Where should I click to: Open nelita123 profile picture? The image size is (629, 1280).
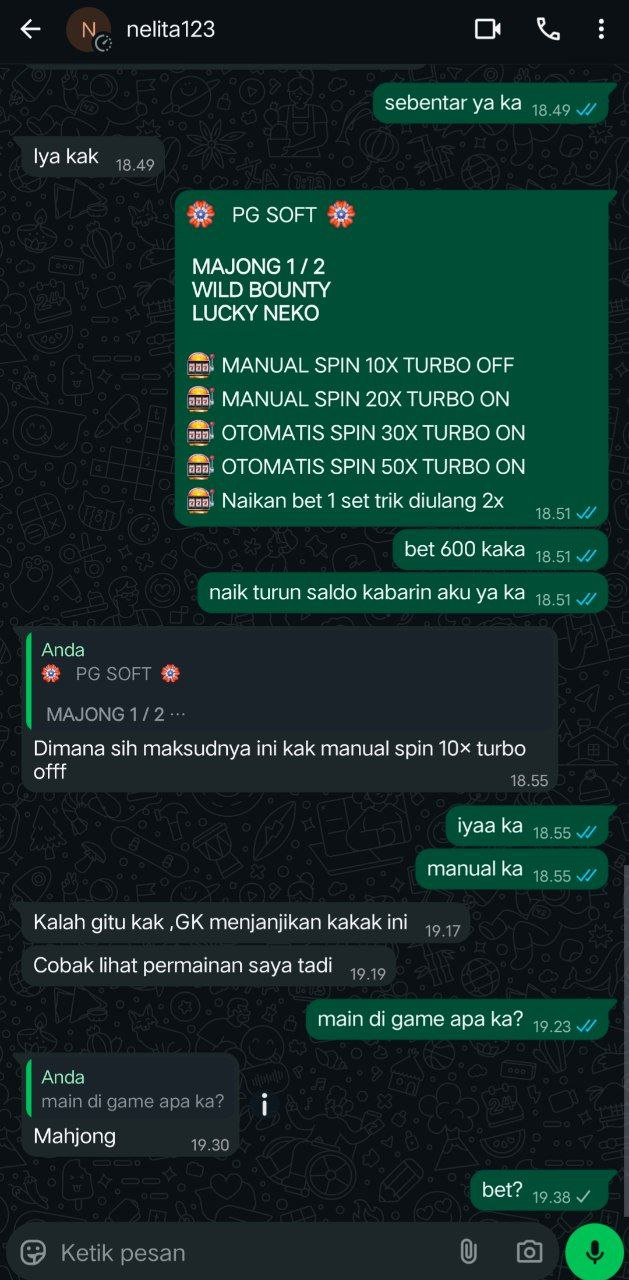pyautogui.click(x=89, y=29)
